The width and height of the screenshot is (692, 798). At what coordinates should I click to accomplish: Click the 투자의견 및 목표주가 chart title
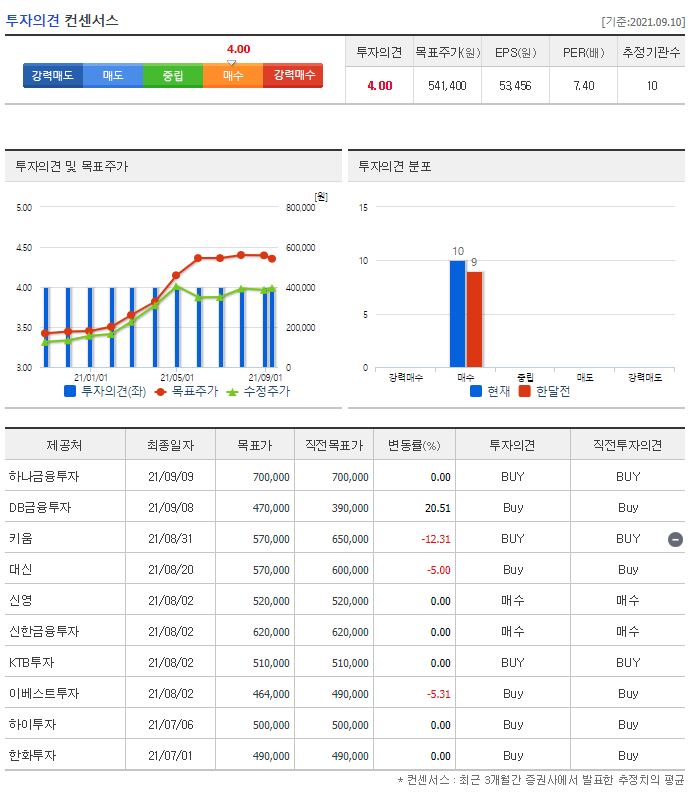click(x=72, y=166)
